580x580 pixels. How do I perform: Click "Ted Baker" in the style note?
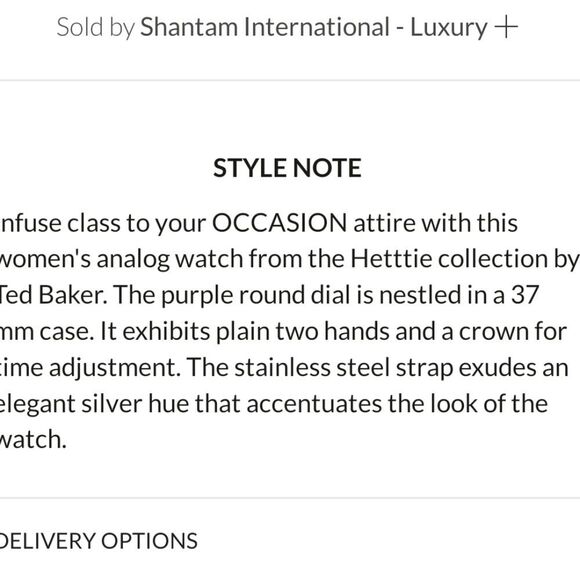coord(53,295)
